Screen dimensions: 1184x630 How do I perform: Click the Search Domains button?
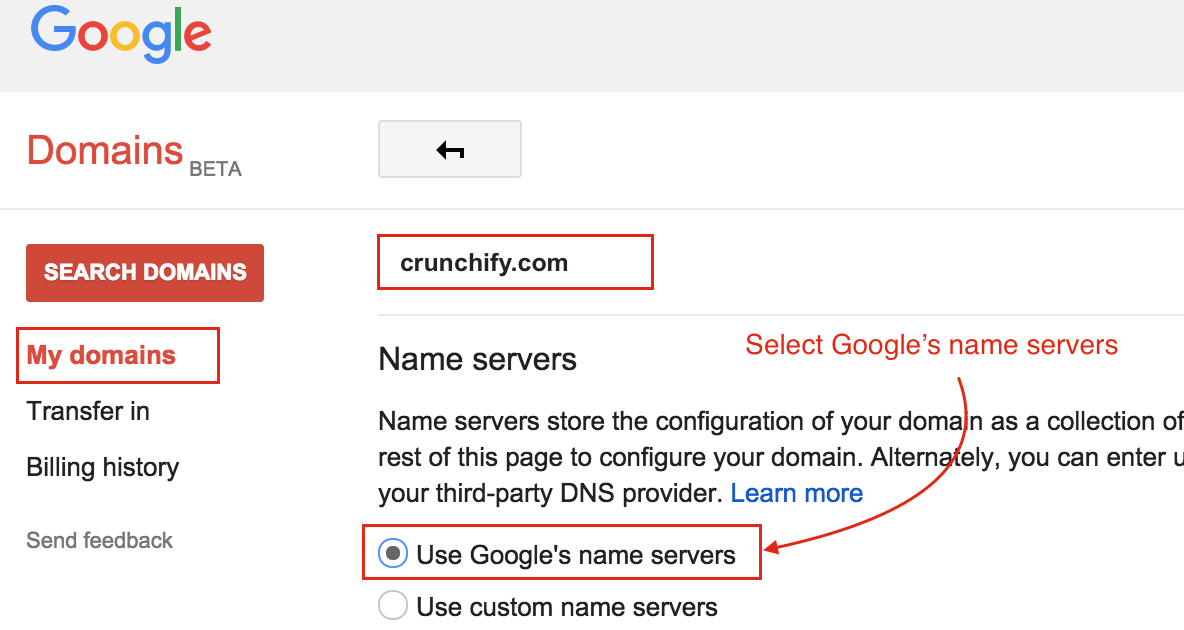tap(145, 273)
